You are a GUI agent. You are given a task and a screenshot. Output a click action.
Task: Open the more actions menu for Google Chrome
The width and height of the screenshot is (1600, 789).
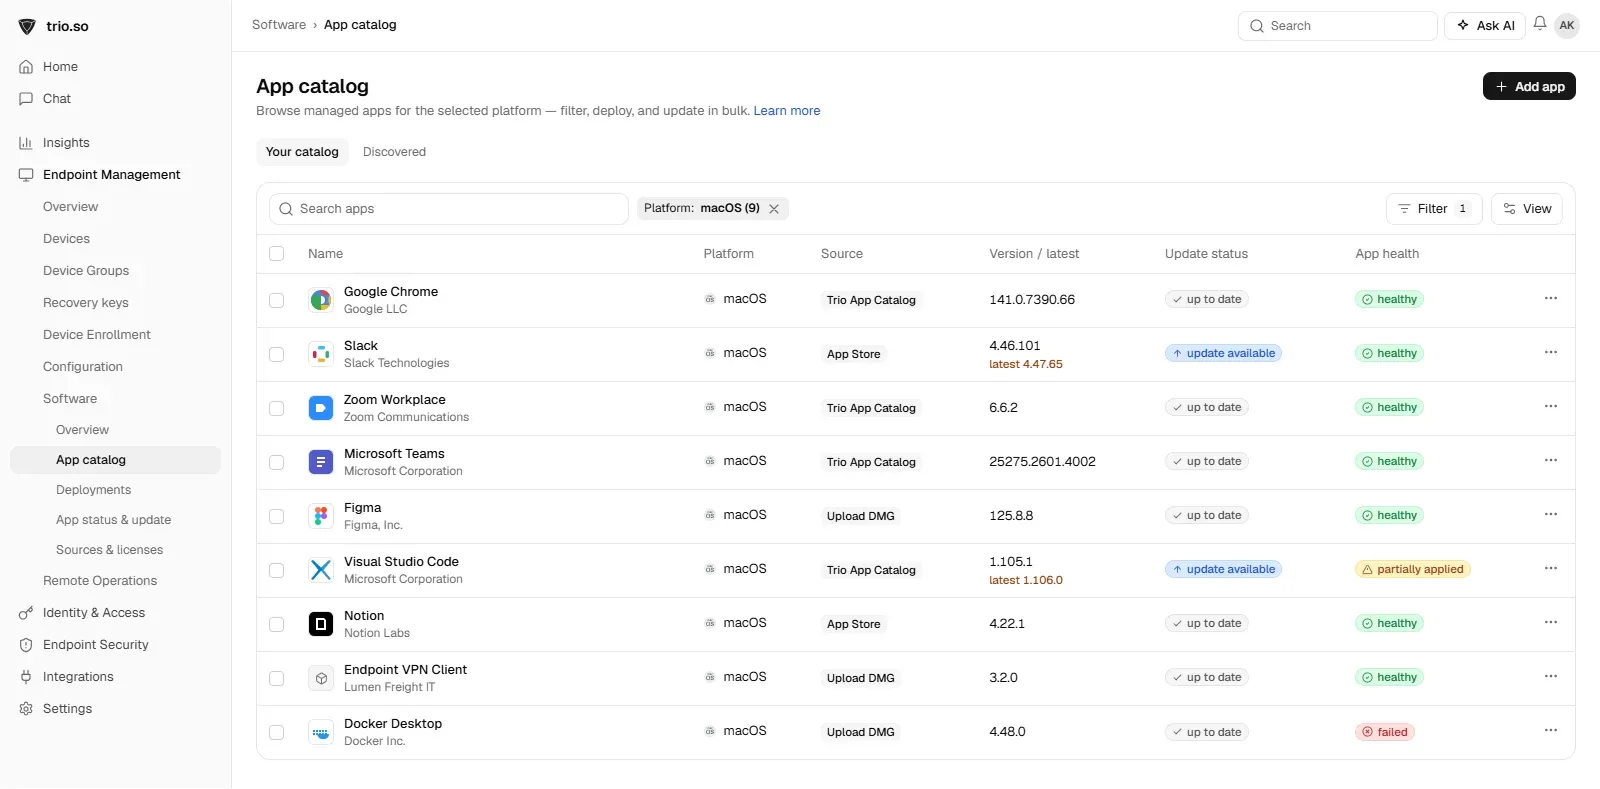click(1551, 299)
